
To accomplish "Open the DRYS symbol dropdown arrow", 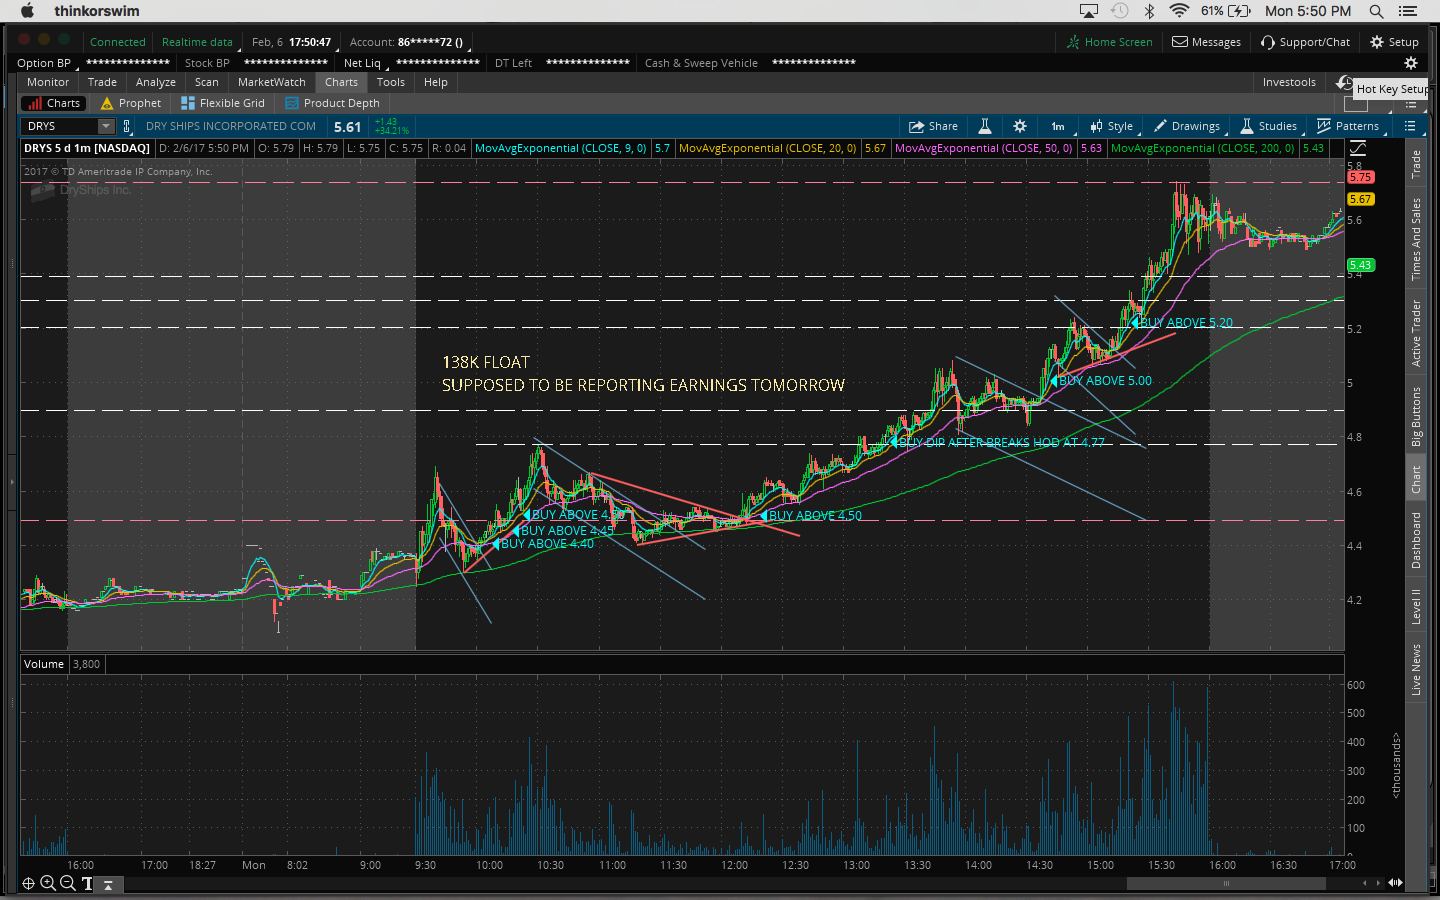I will coord(106,126).
